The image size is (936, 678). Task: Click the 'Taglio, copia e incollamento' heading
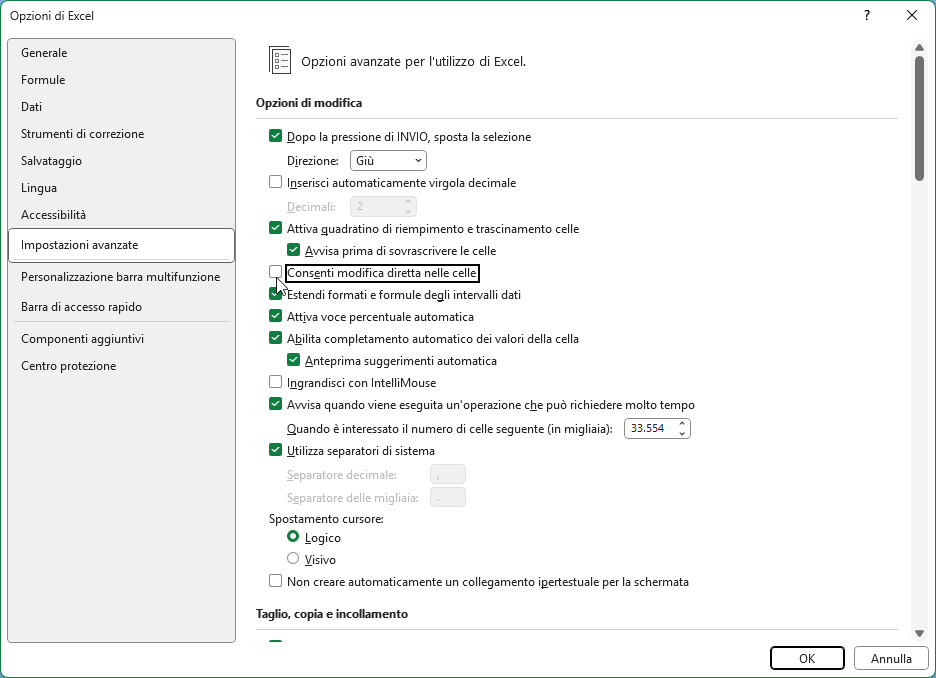point(332,614)
